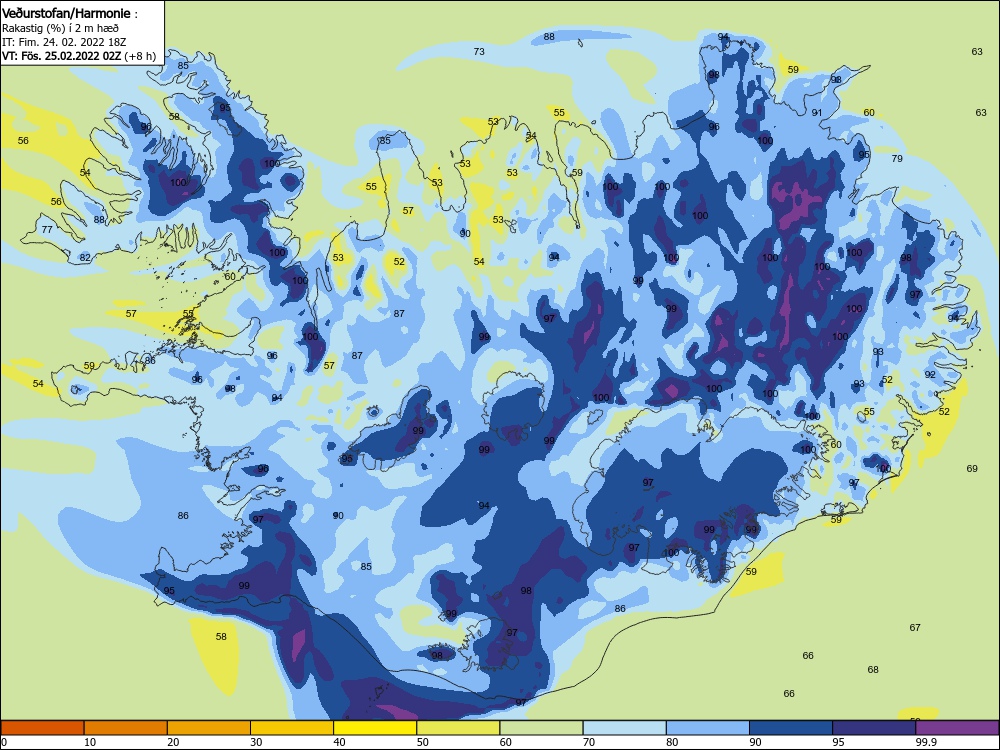The image size is (1000, 750).
Task: Click the humidity value '79' on the map
Action: coord(897,159)
